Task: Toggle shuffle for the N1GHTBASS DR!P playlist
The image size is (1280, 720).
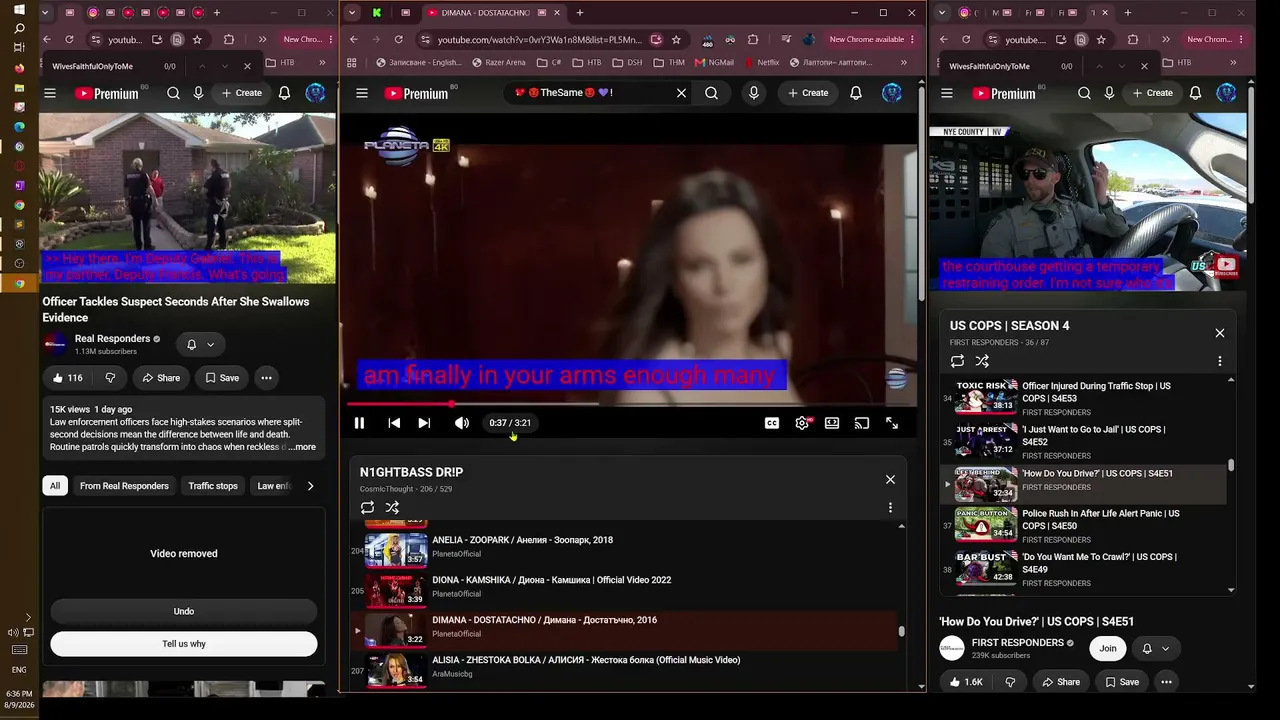Action: tap(392, 507)
